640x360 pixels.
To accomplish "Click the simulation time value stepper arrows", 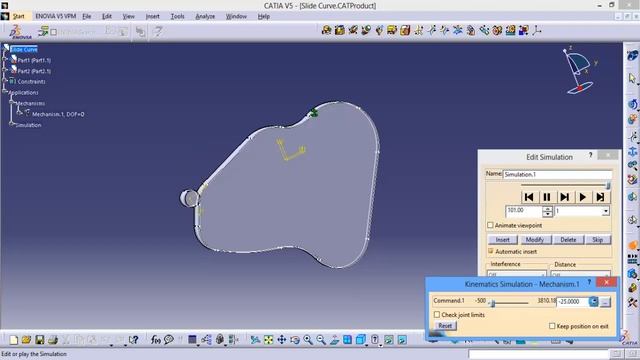I will pos(547,211).
